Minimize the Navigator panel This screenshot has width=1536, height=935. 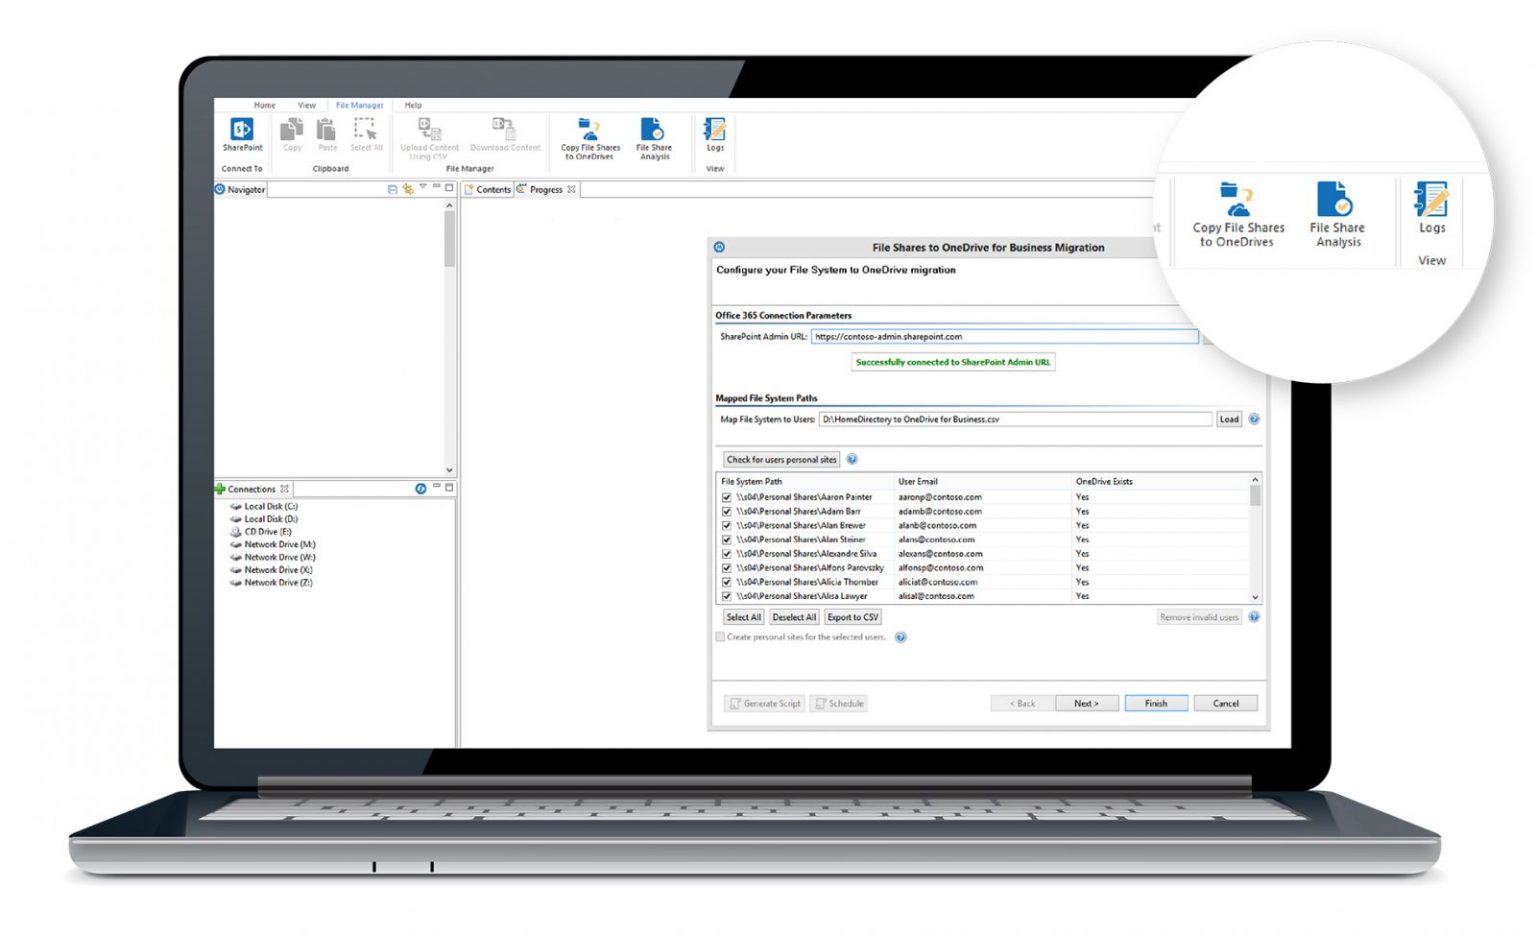point(436,187)
